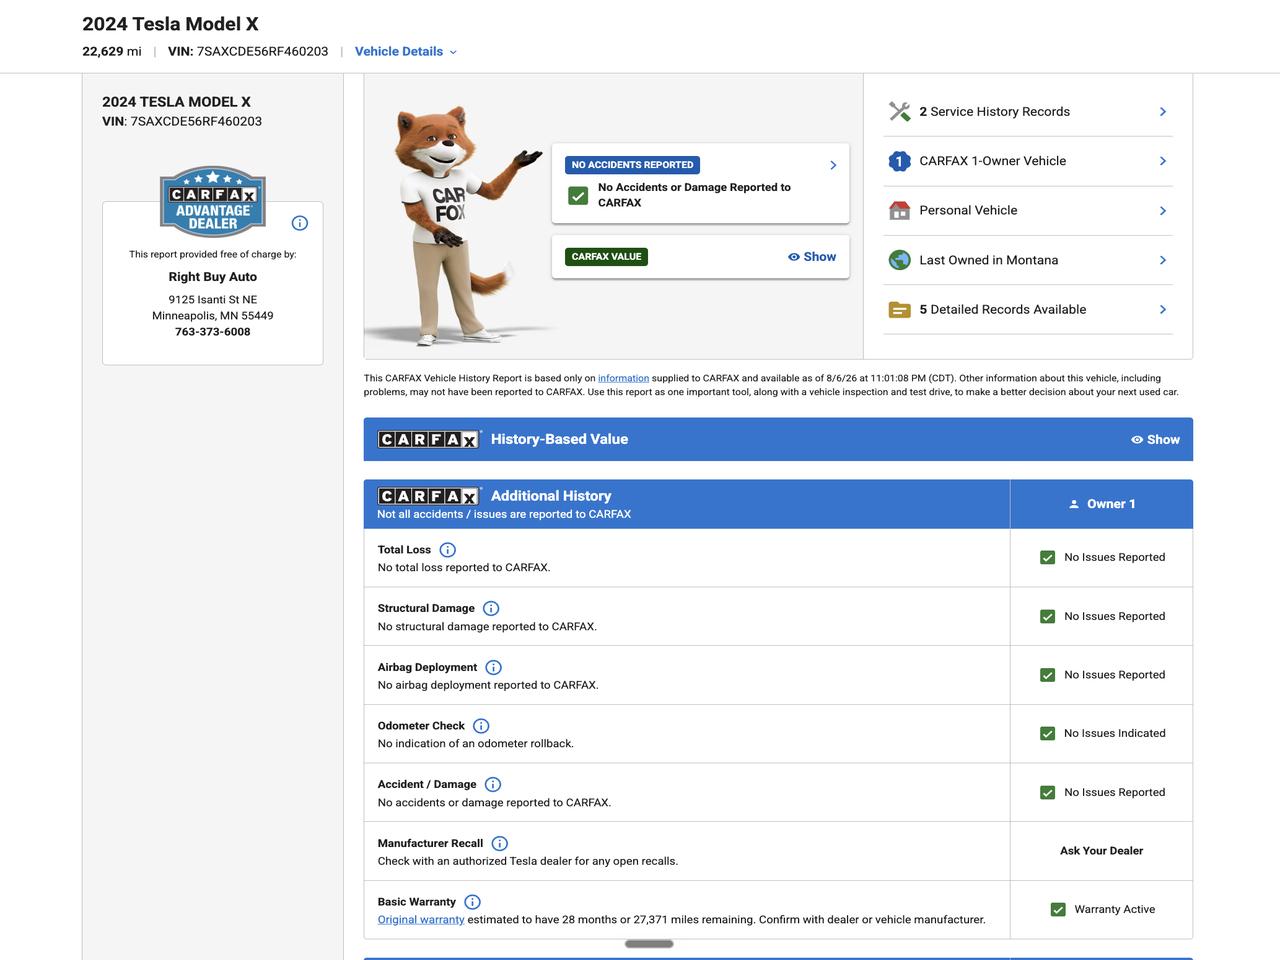Click the CARFAX Advantage Dealer badge

213,201
